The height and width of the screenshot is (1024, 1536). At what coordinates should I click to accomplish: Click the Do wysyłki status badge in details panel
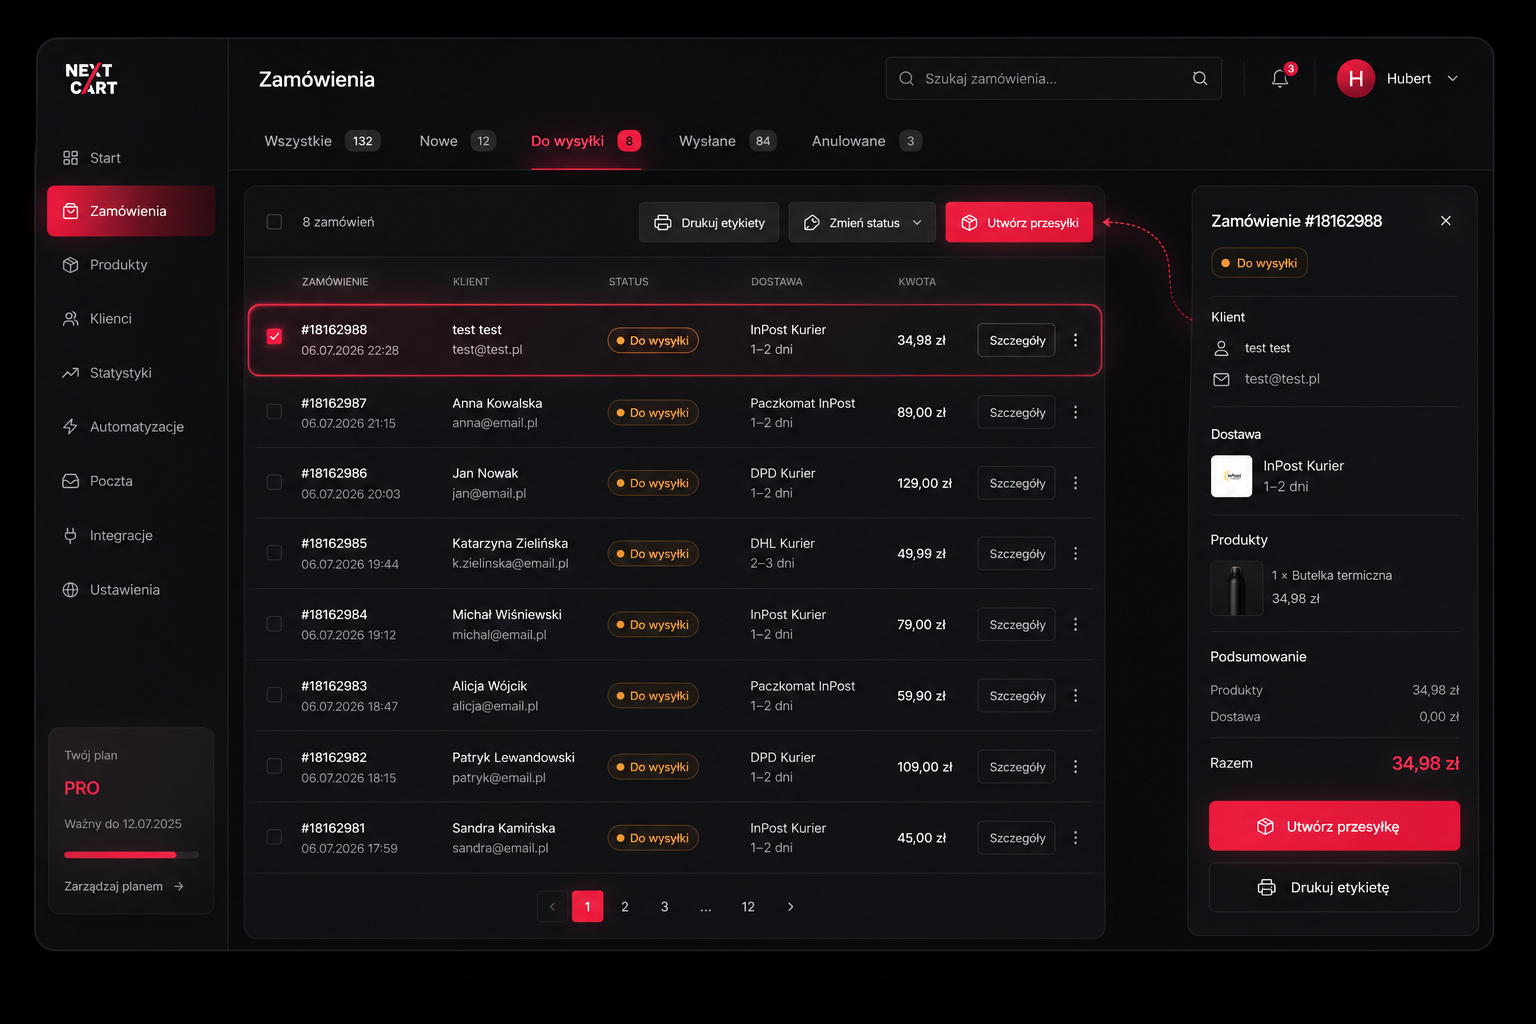(1259, 263)
